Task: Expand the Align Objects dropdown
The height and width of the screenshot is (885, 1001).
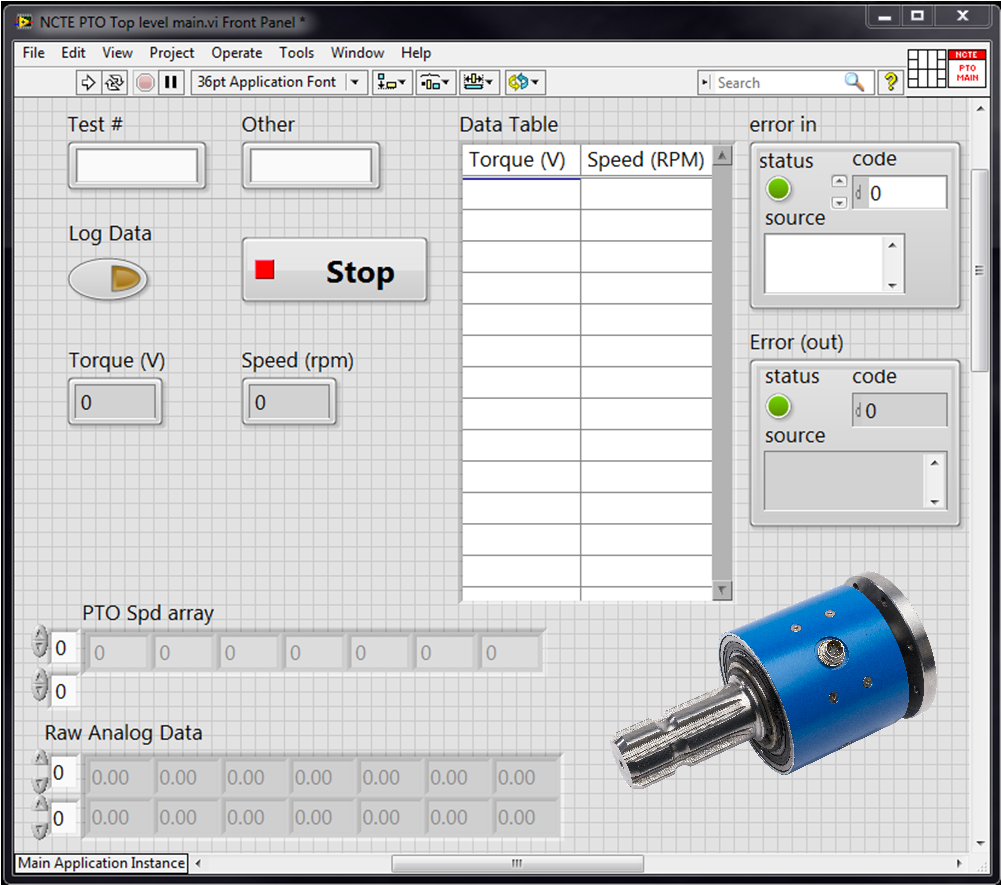Action: (x=392, y=83)
